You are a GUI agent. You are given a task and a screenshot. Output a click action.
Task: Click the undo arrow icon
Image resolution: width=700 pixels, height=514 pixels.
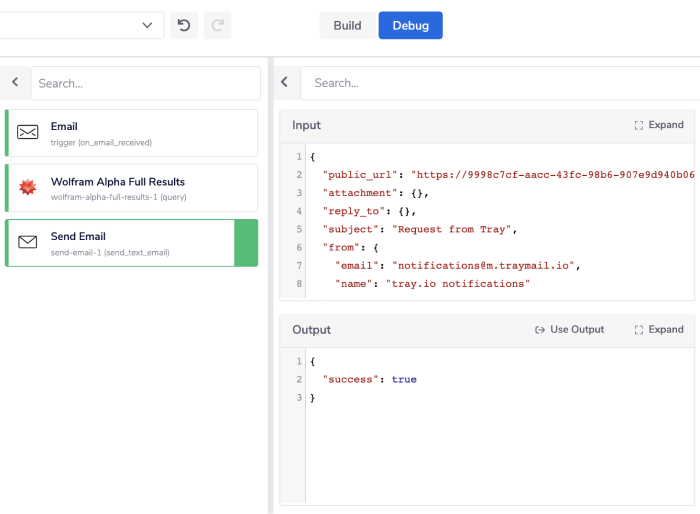point(184,25)
